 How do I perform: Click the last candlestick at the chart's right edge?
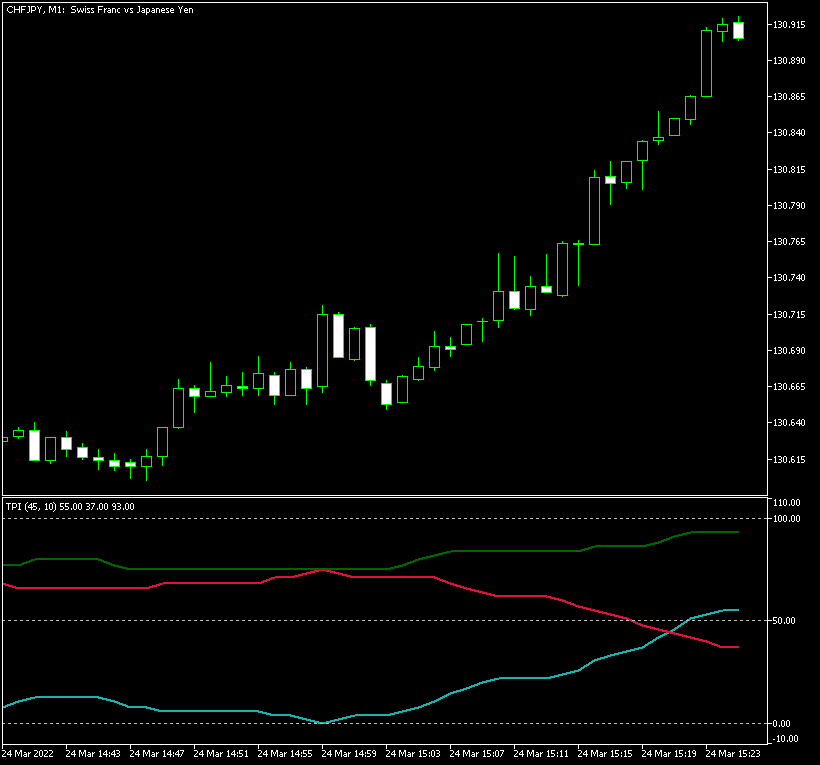coord(738,30)
